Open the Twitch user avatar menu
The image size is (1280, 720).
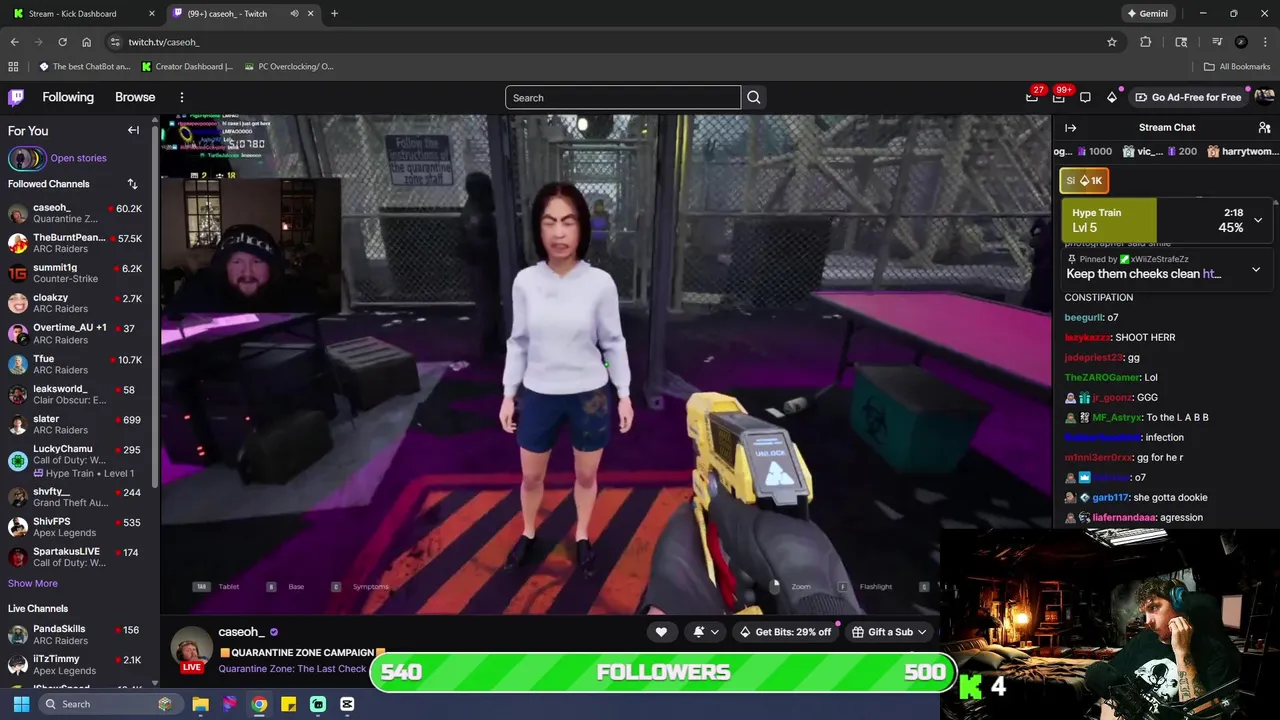click(1264, 97)
